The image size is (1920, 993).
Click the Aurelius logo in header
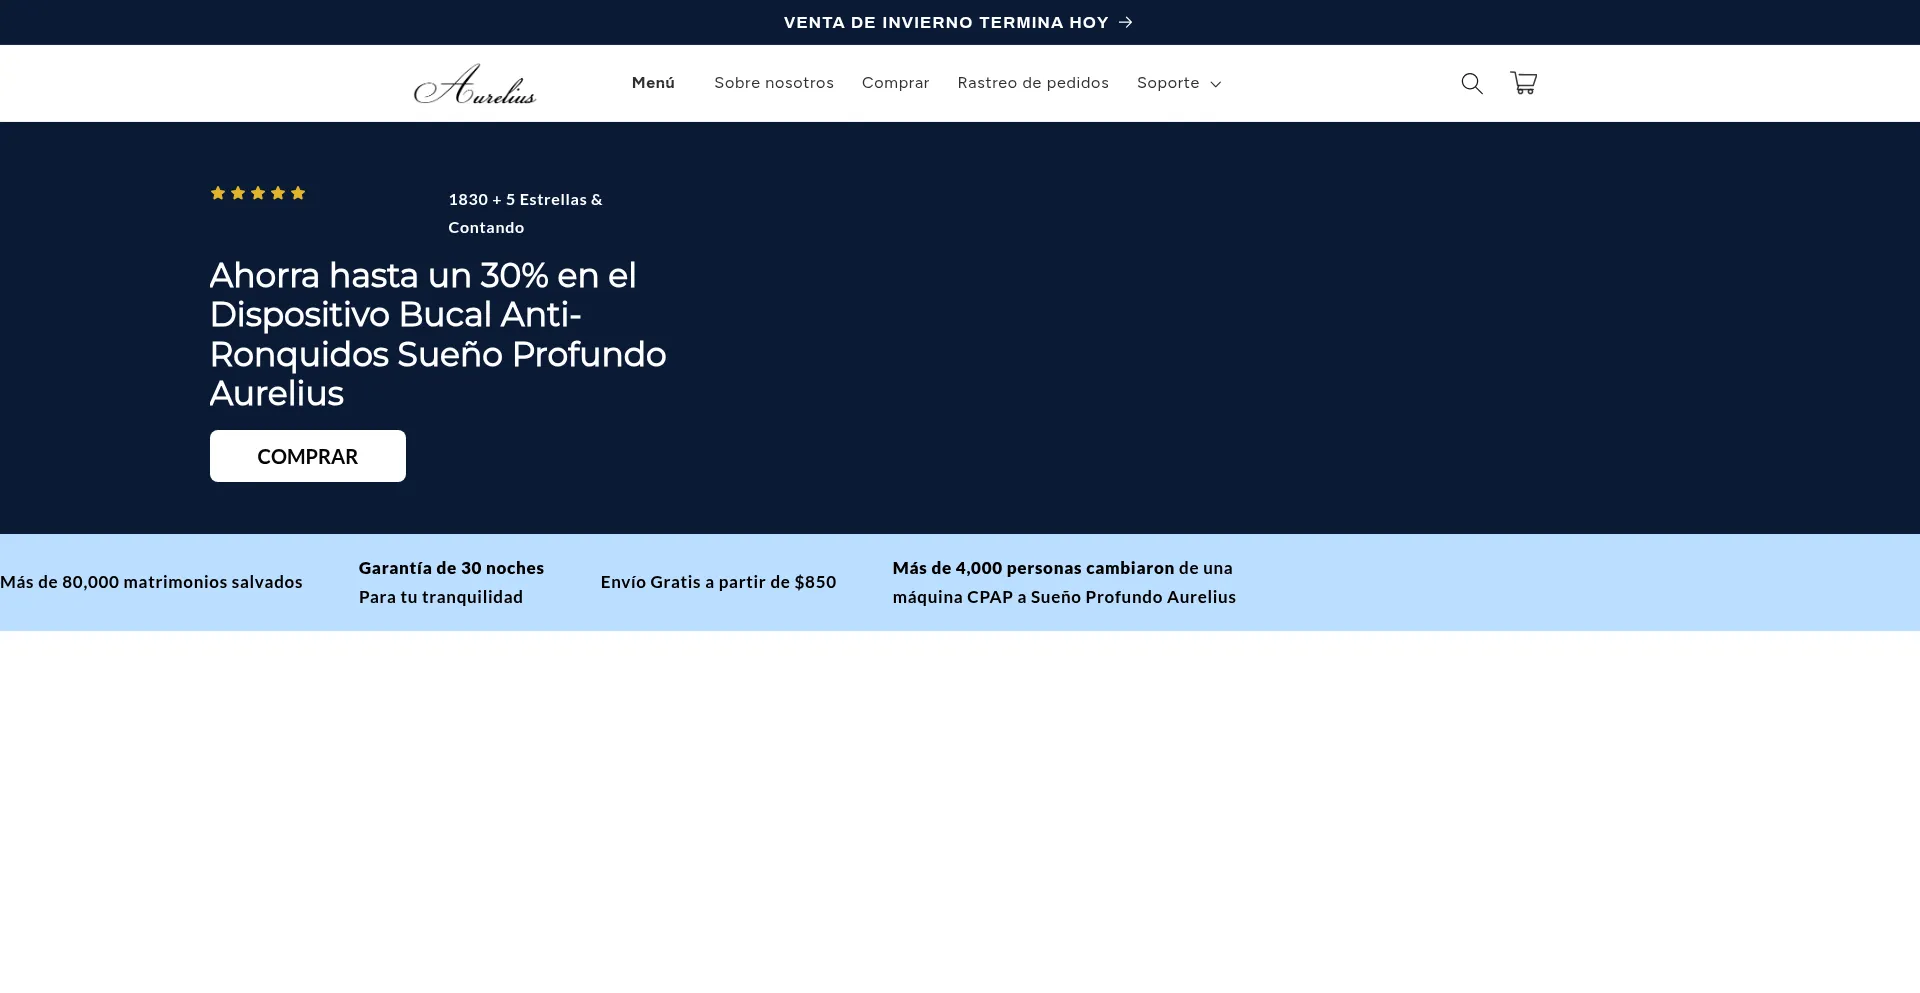click(x=475, y=84)
